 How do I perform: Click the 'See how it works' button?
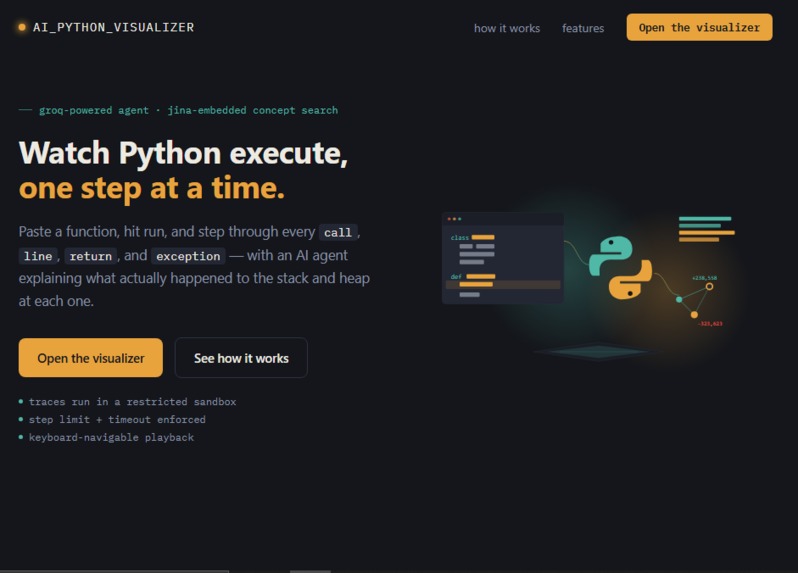click(241, 358)
